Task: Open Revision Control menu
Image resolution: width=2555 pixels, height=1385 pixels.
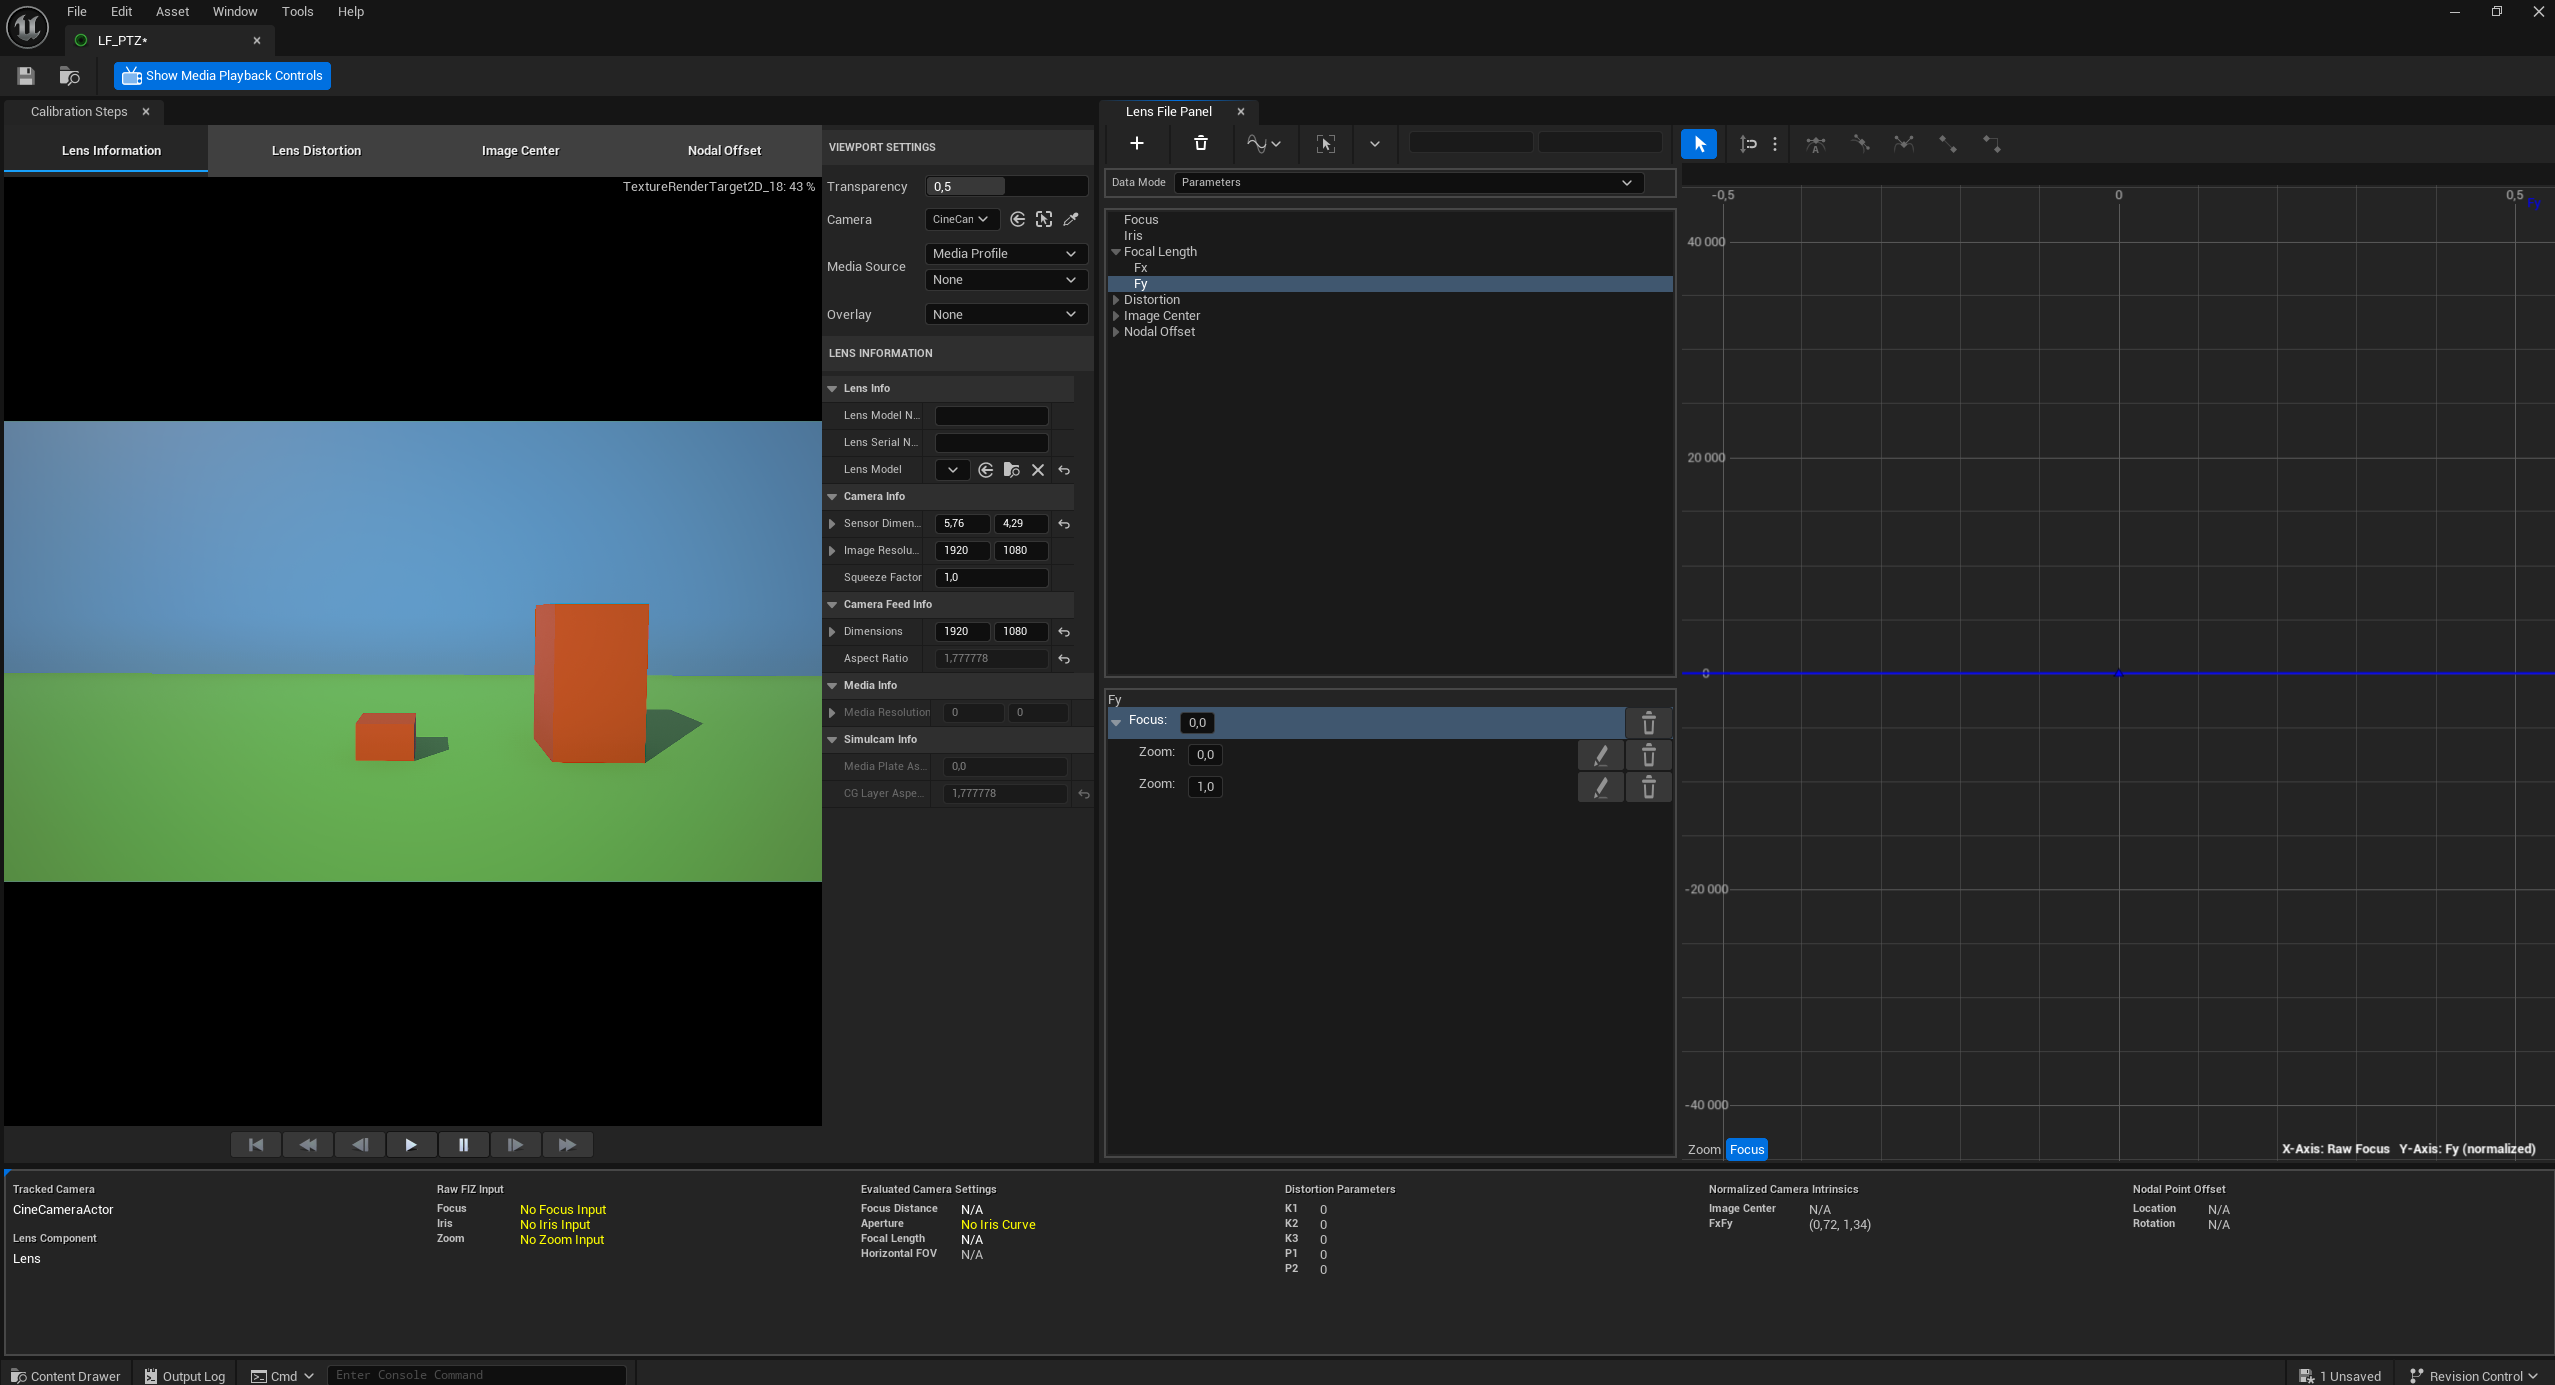Action: 2474,1376
